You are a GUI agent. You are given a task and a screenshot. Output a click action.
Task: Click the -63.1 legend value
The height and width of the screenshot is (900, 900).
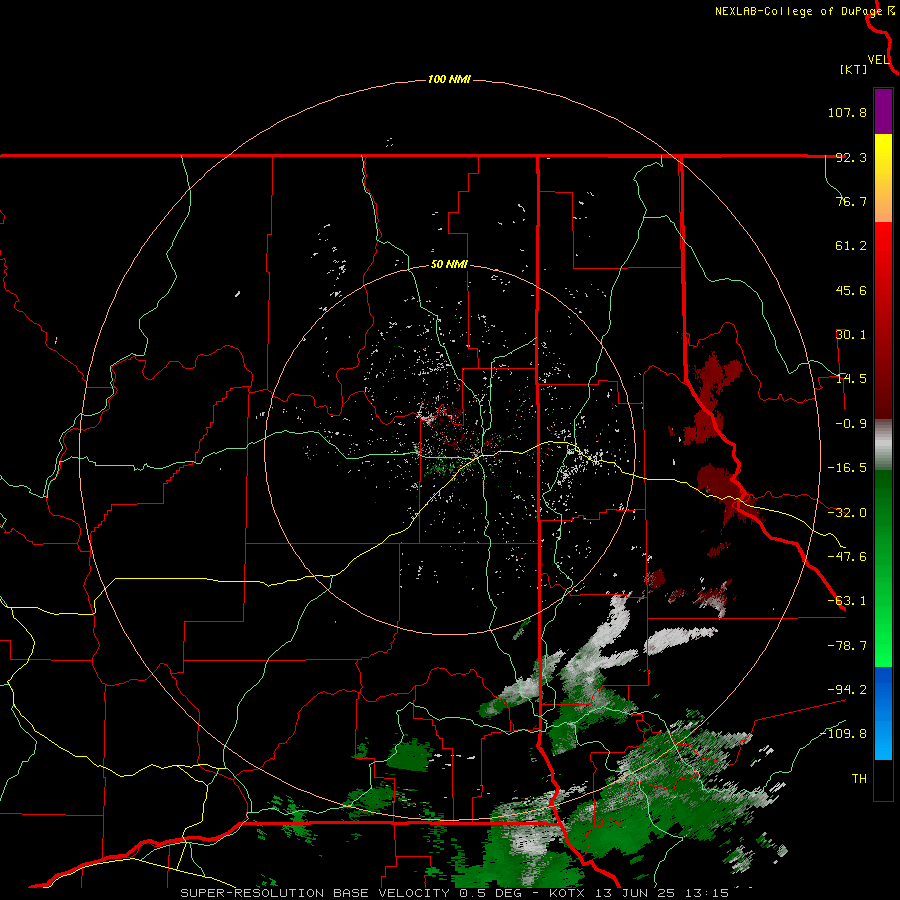tap(847, 601)
